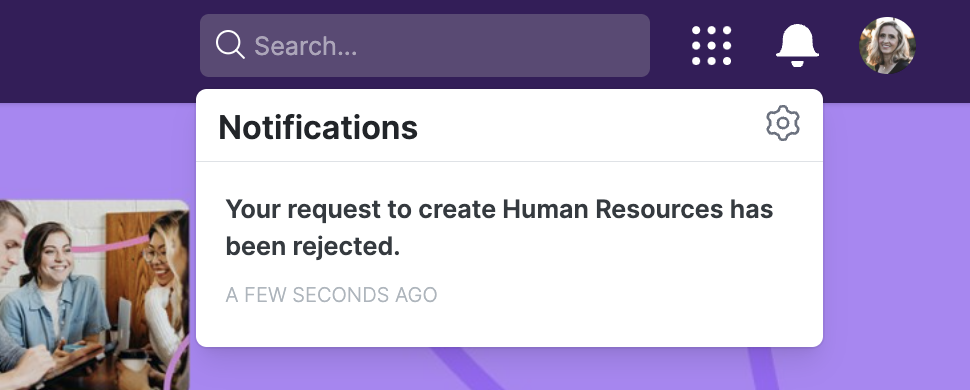The image size is (970, 390).
Task: Open the nine-dot apps launcher grid
Action: click(x=711, y=45)
